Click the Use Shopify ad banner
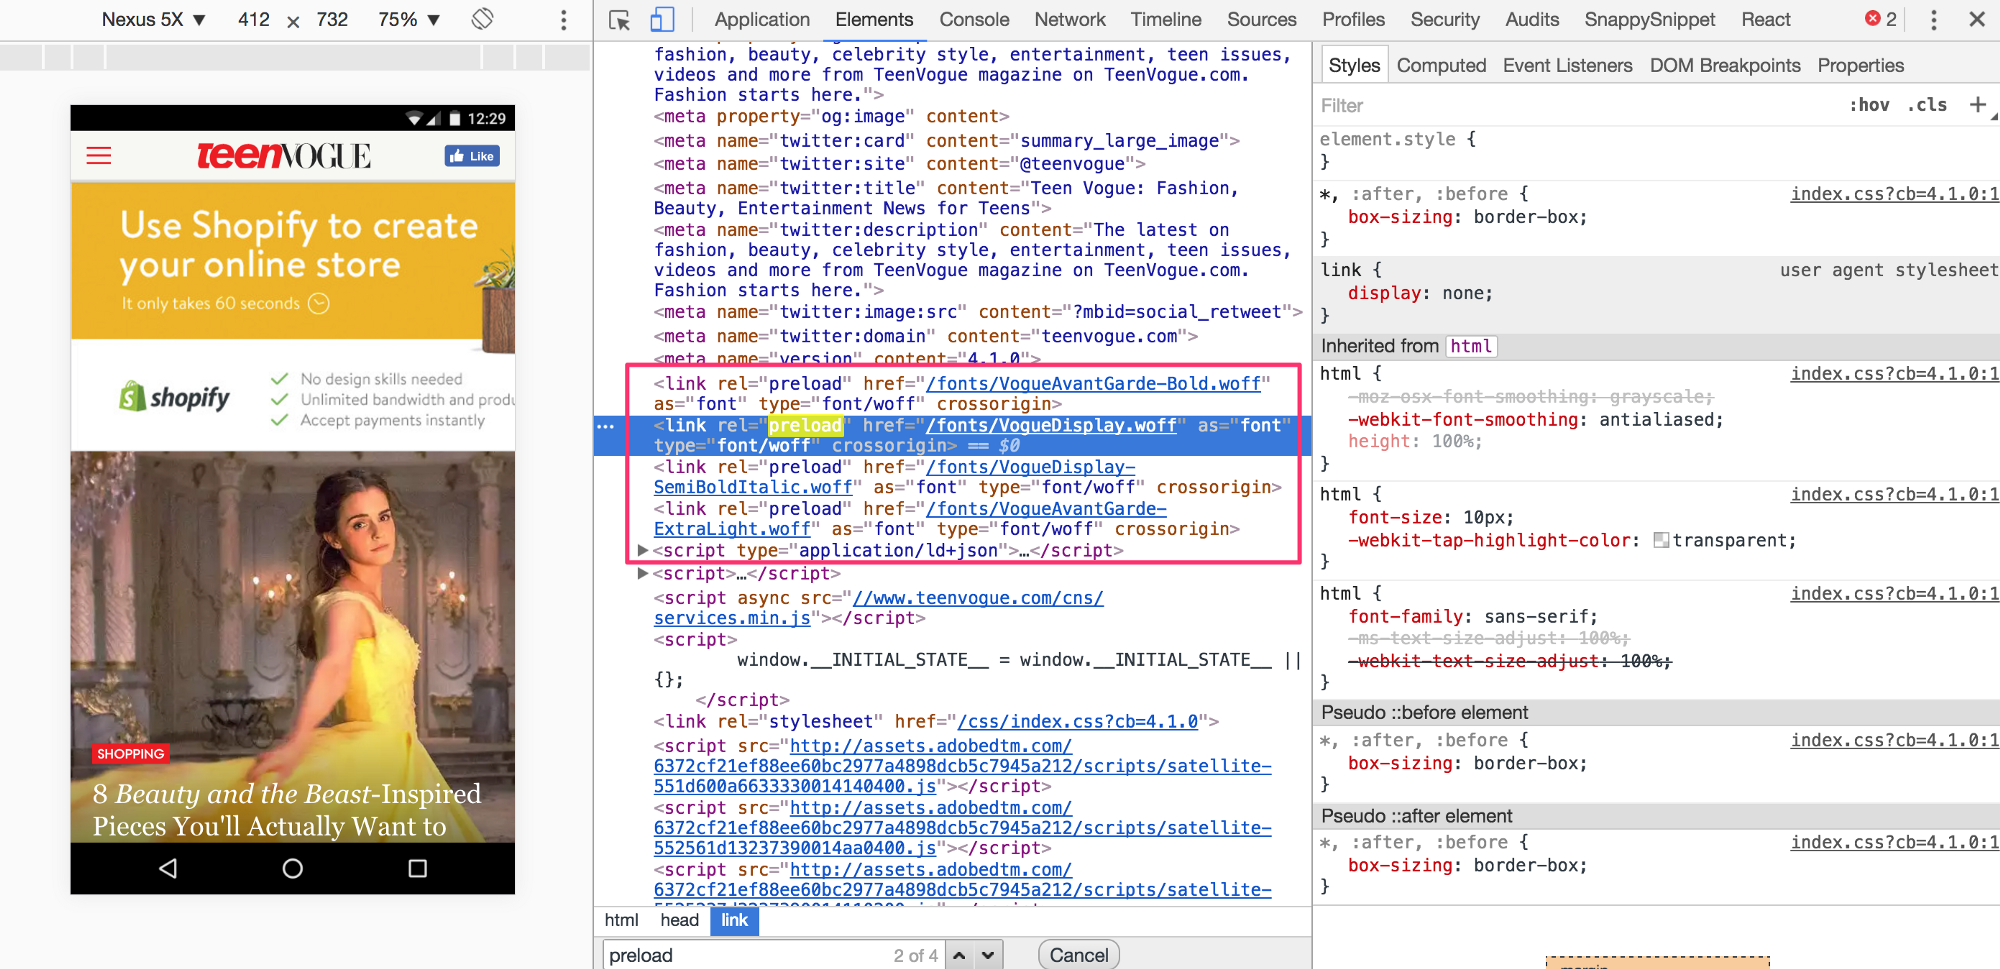 [x=293, y=261]
